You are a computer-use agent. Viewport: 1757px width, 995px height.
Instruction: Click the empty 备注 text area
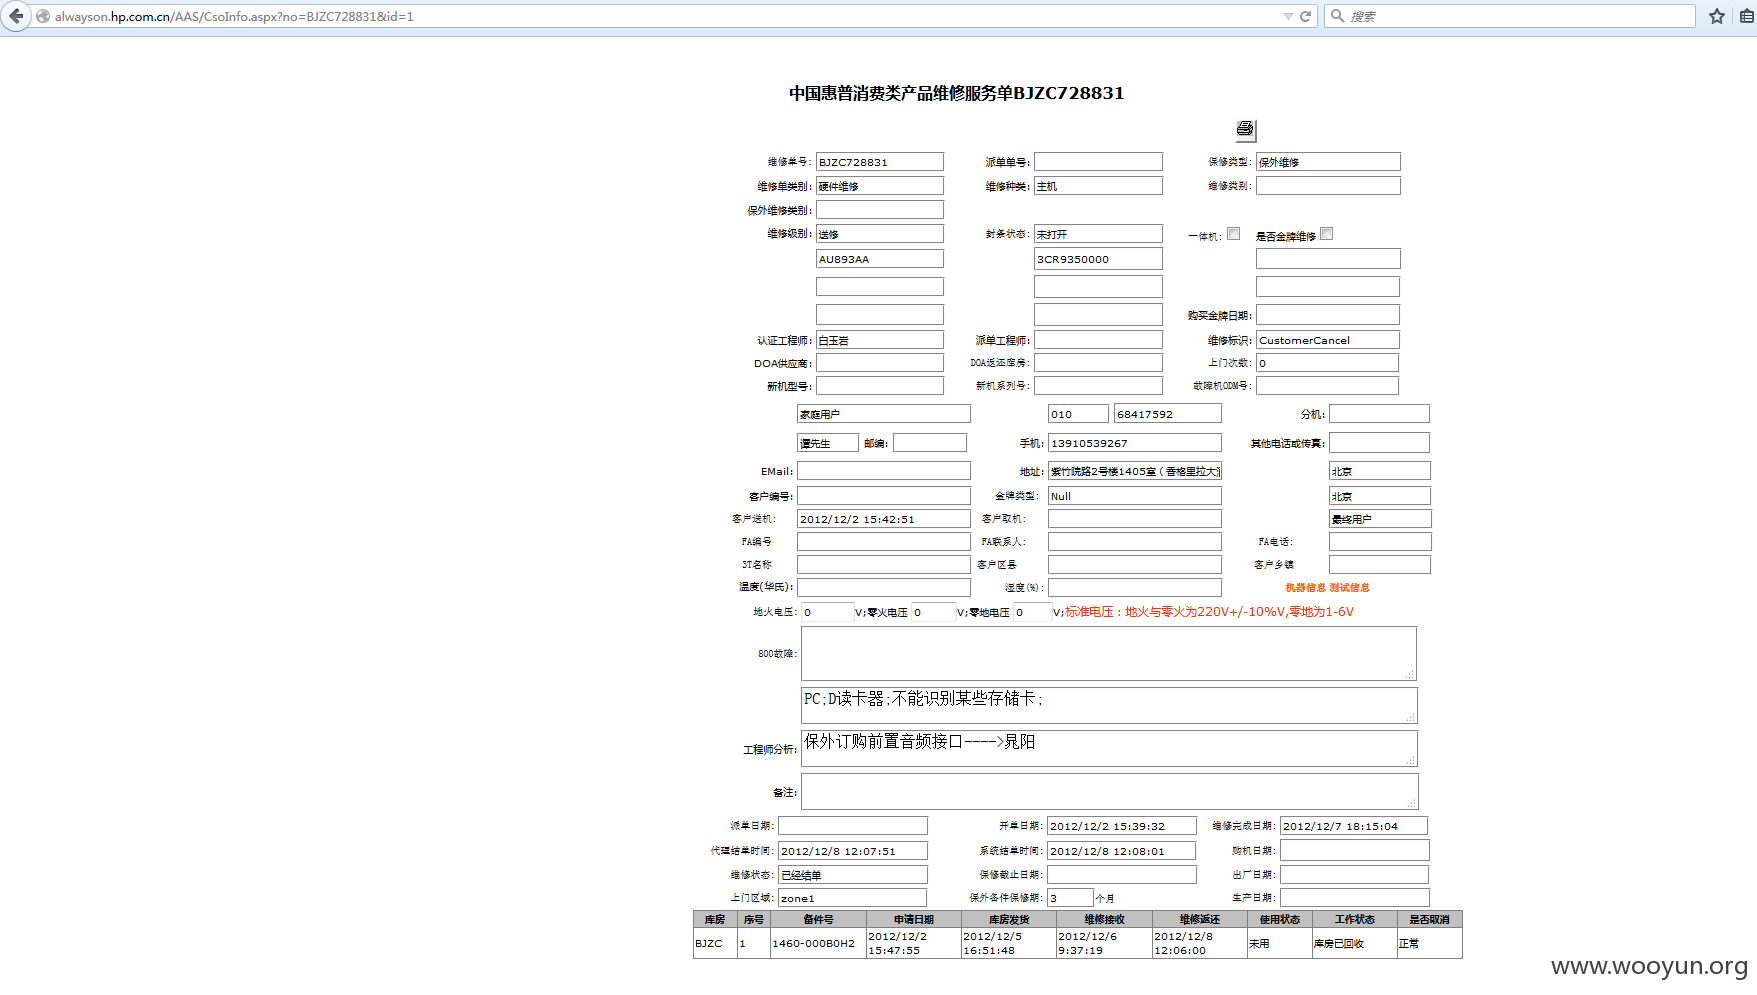coord(1109,791)
